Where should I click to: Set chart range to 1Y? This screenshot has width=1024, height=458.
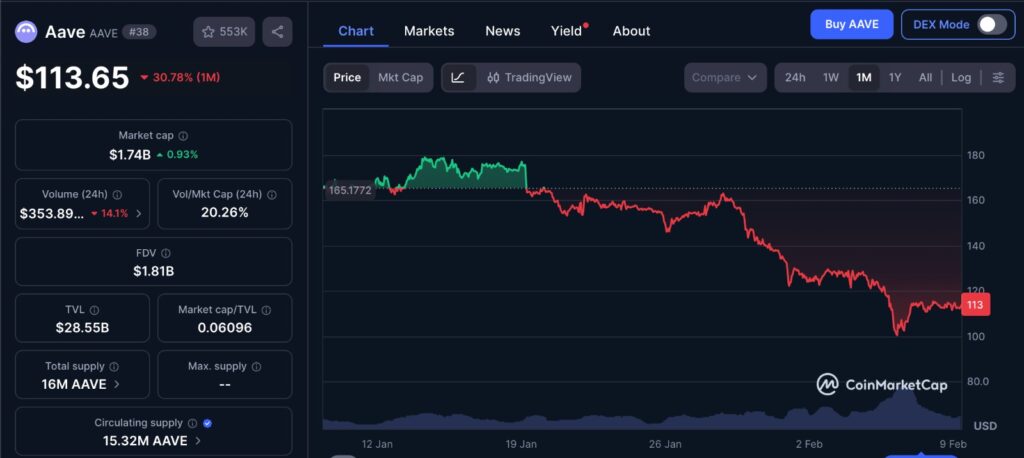point(895,78)
